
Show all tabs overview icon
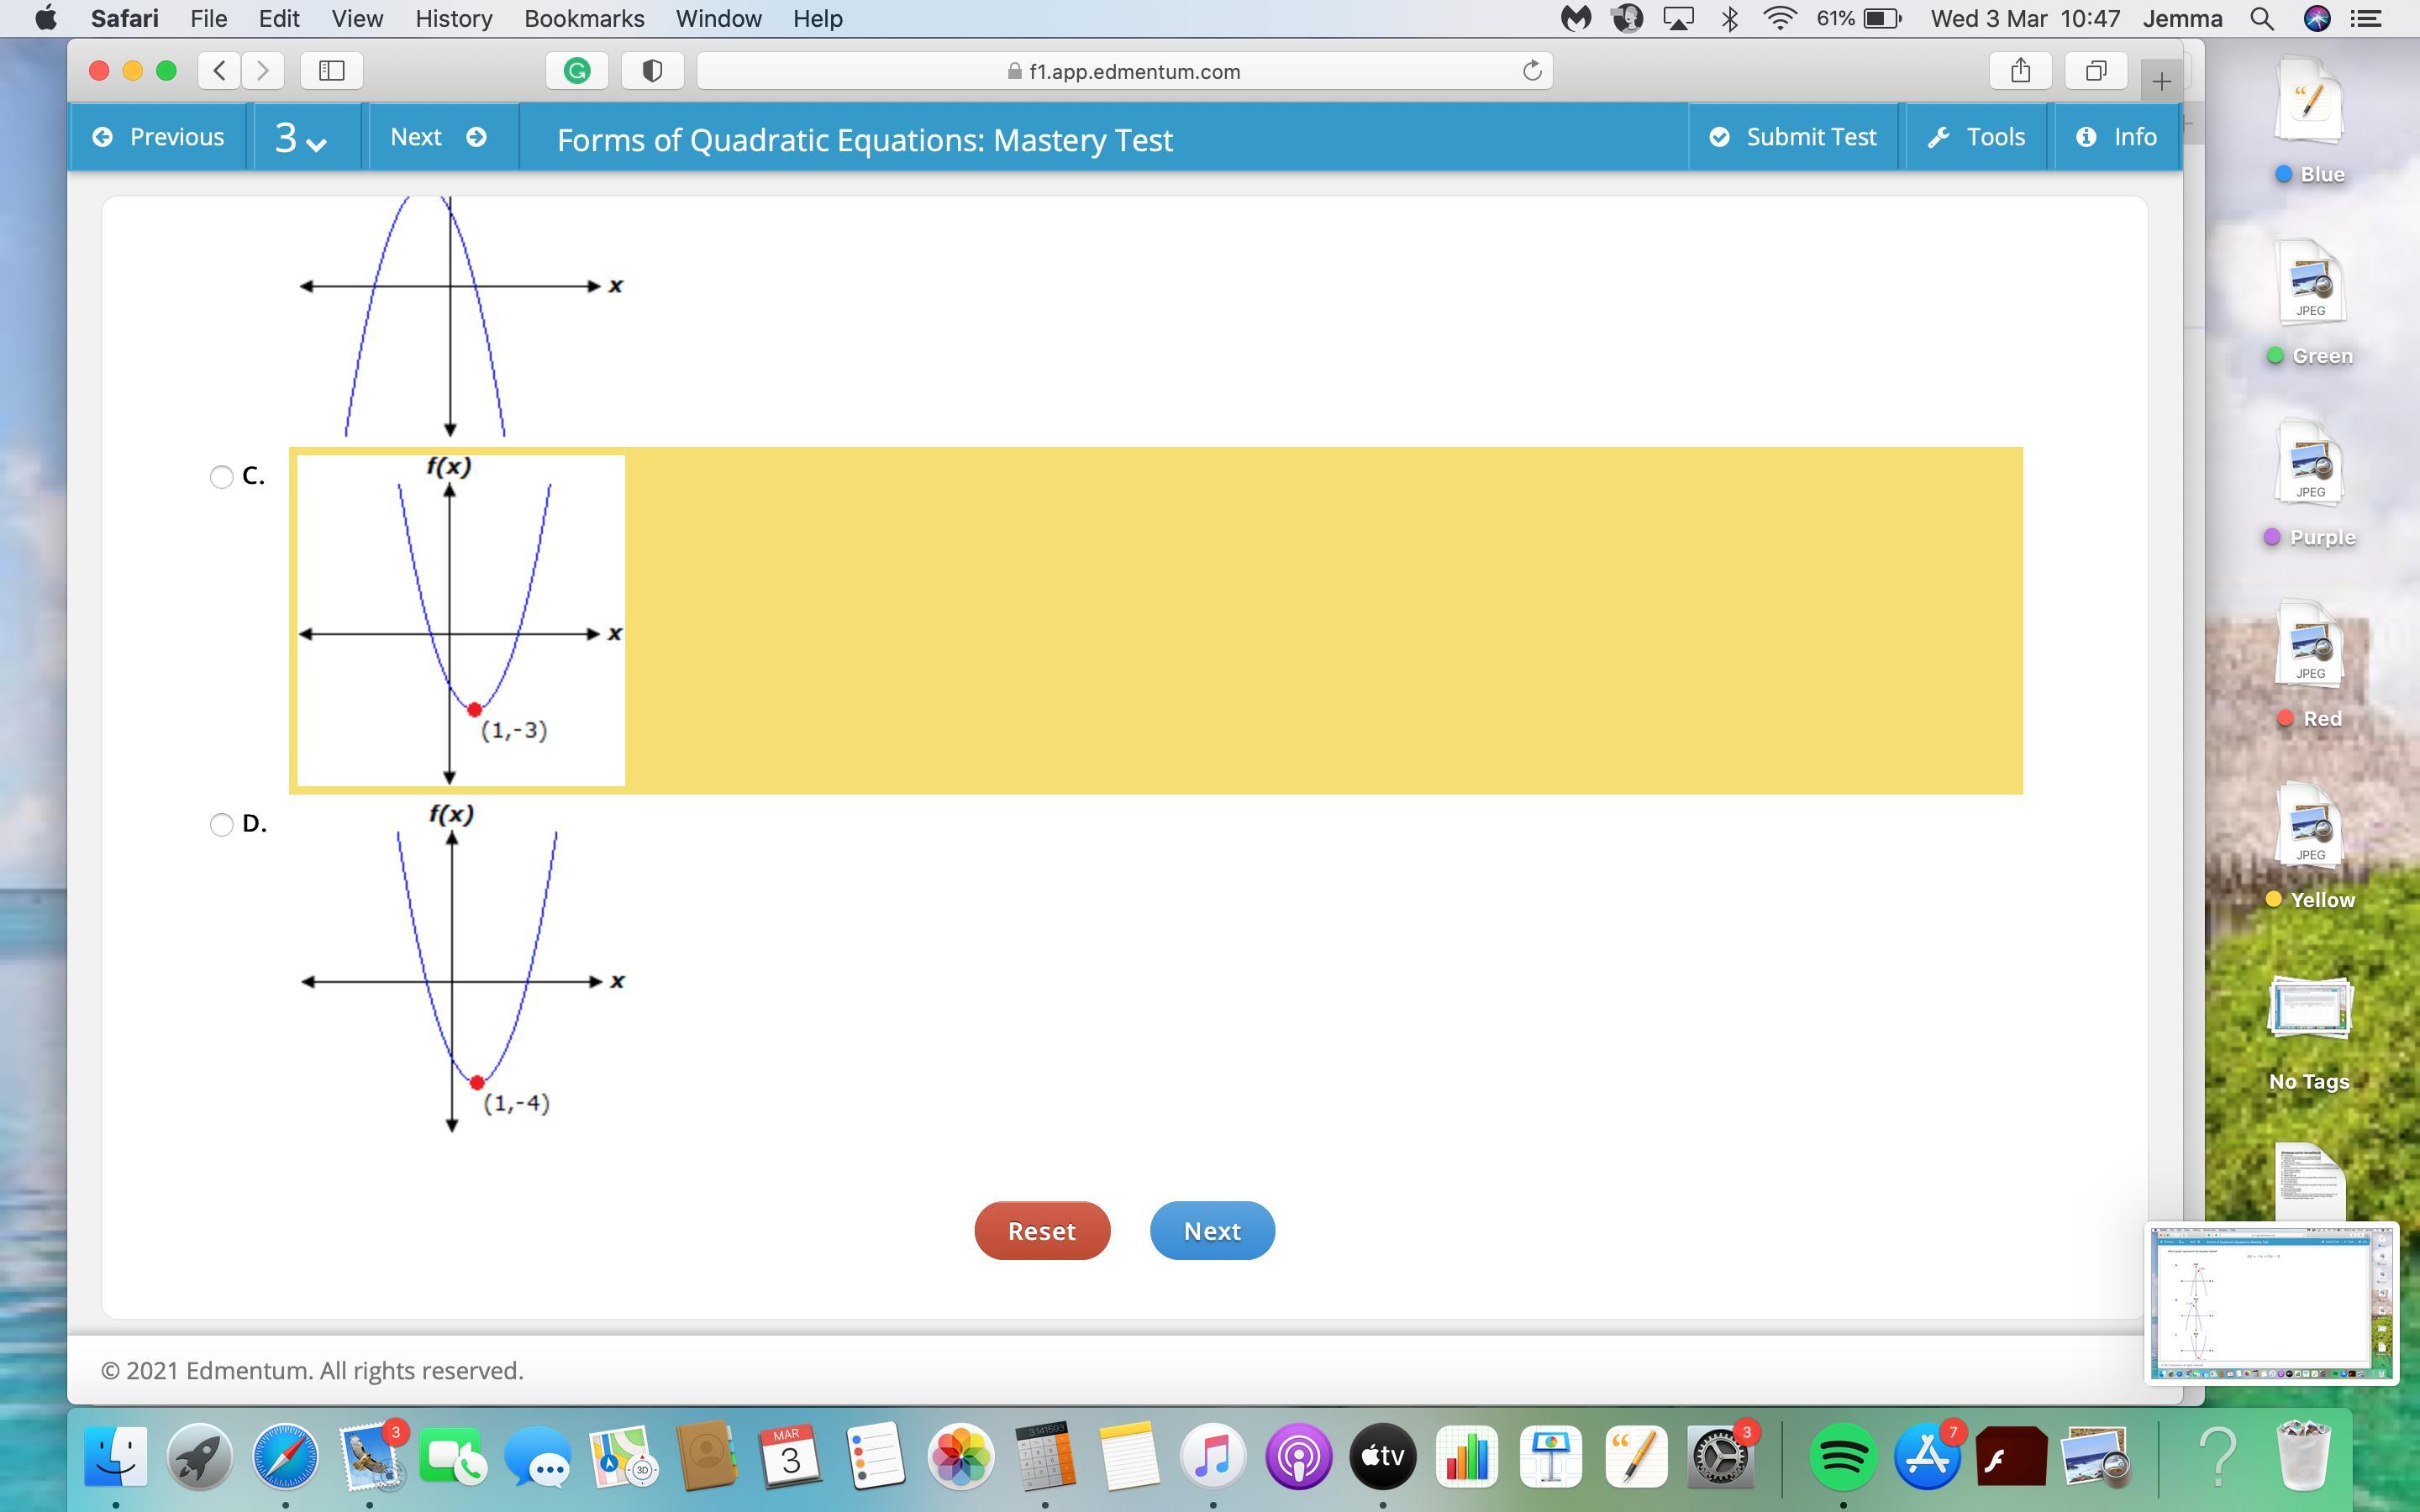coord(2095,71)
